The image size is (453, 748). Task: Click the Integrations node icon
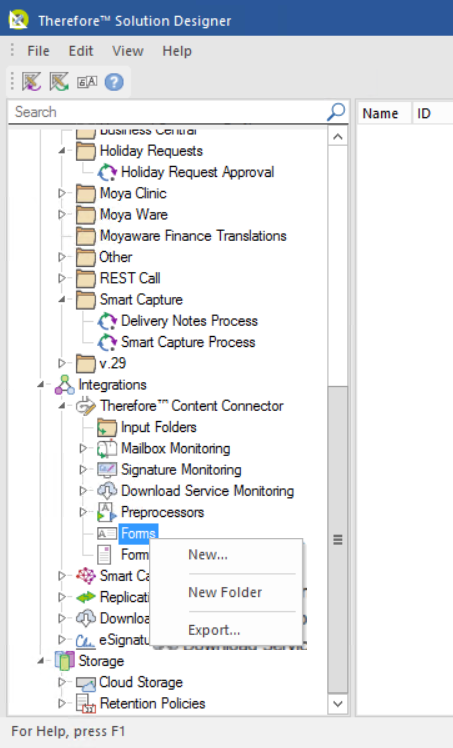tap(64, 385)
